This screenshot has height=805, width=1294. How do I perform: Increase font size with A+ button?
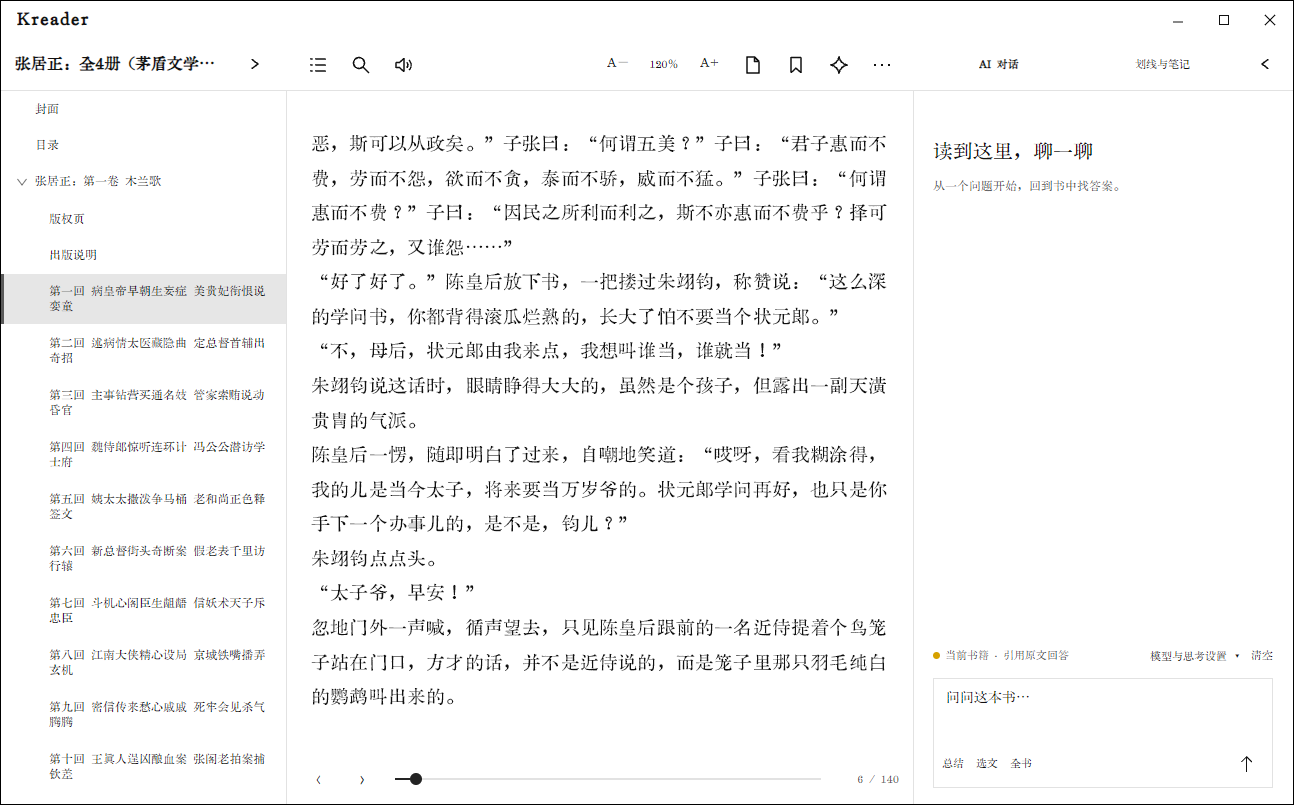[x=709, y=64]
